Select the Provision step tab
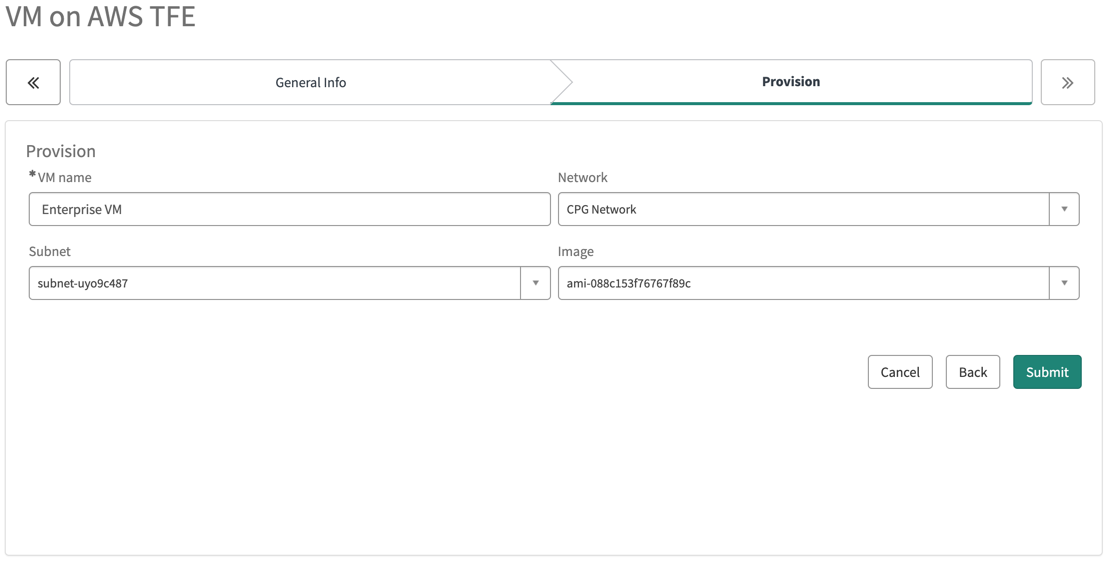Screen dimensions: 1108x561 click(x=791, y=82)
